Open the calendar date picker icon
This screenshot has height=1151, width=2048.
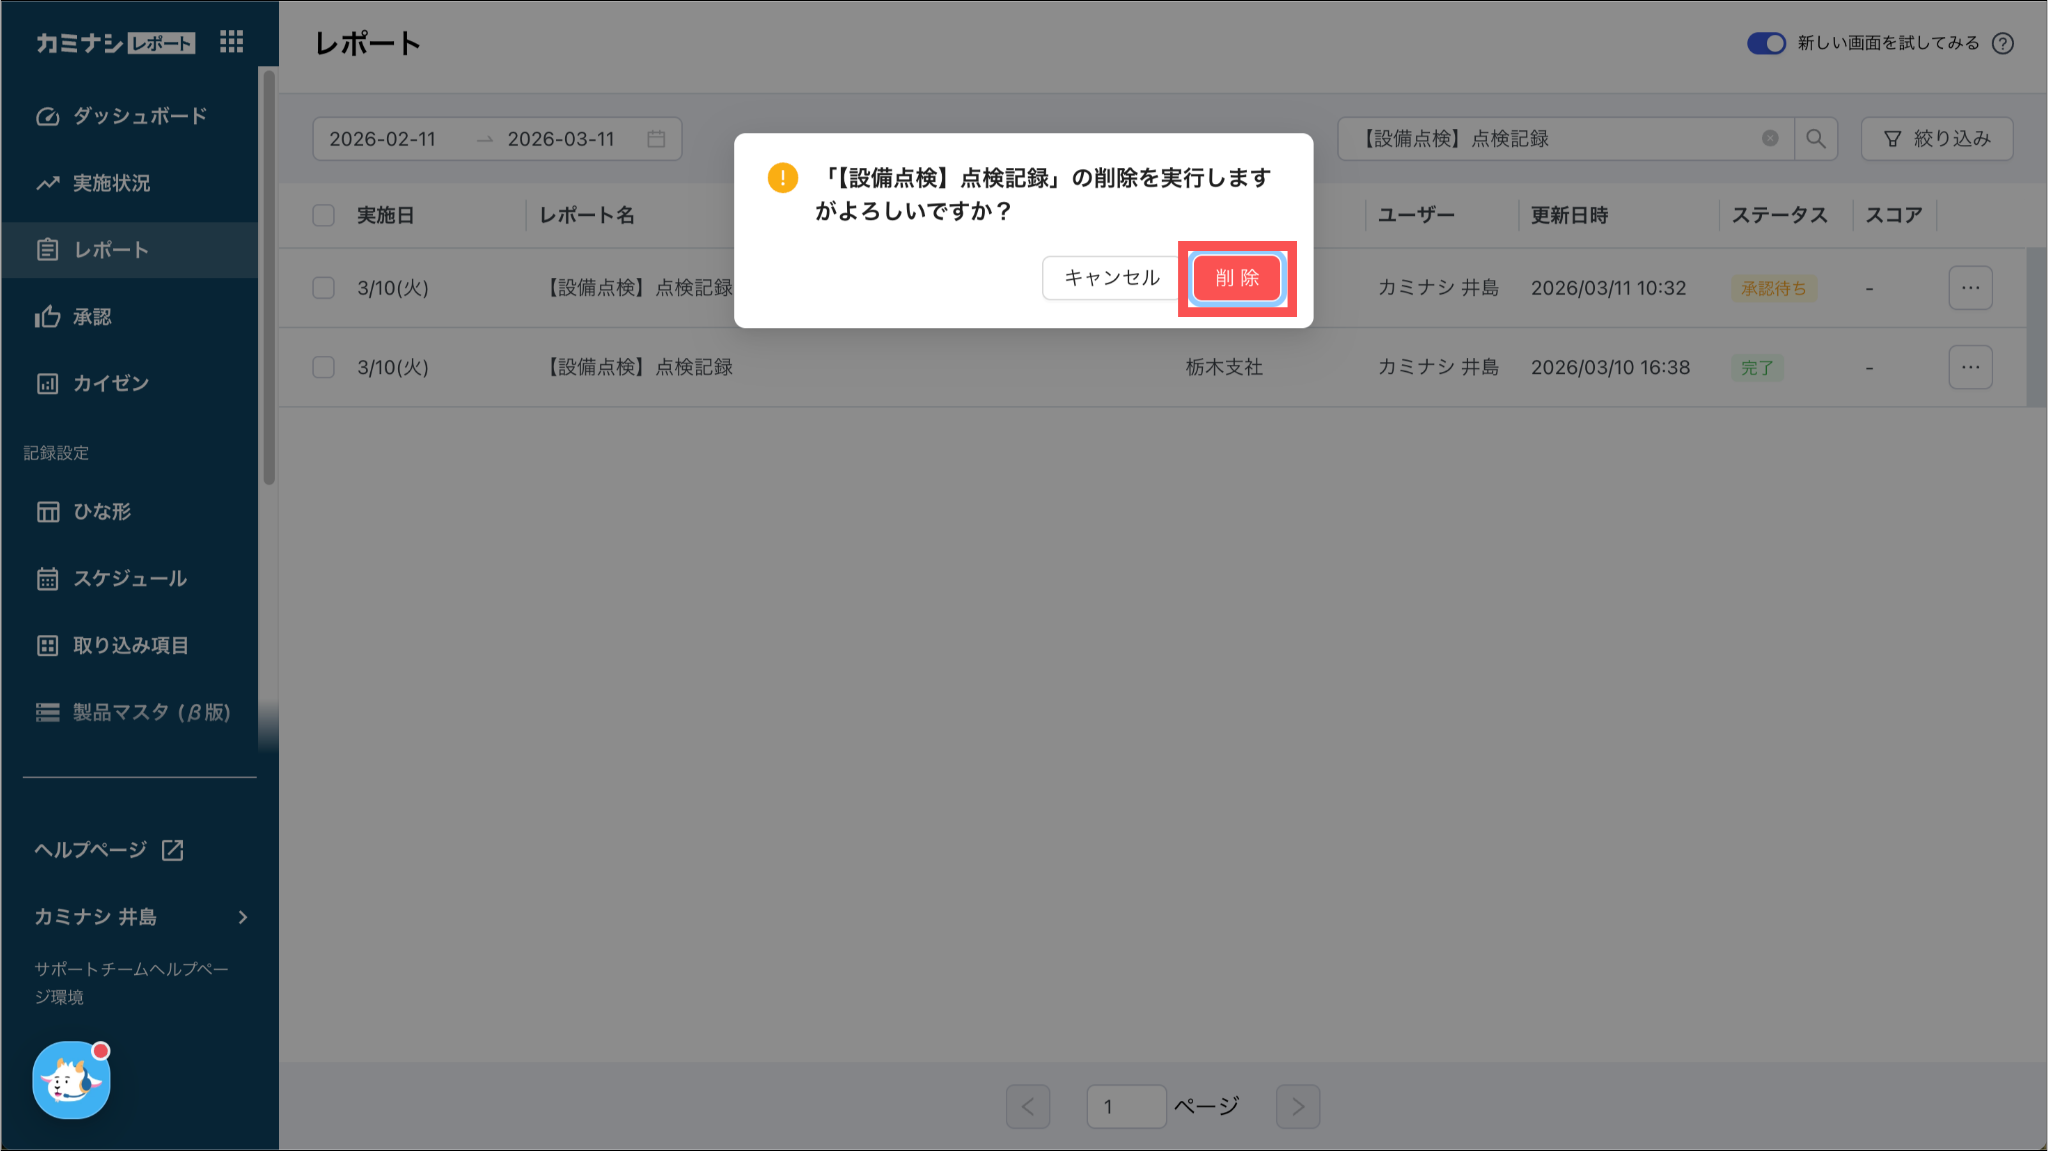coord(656,139)
